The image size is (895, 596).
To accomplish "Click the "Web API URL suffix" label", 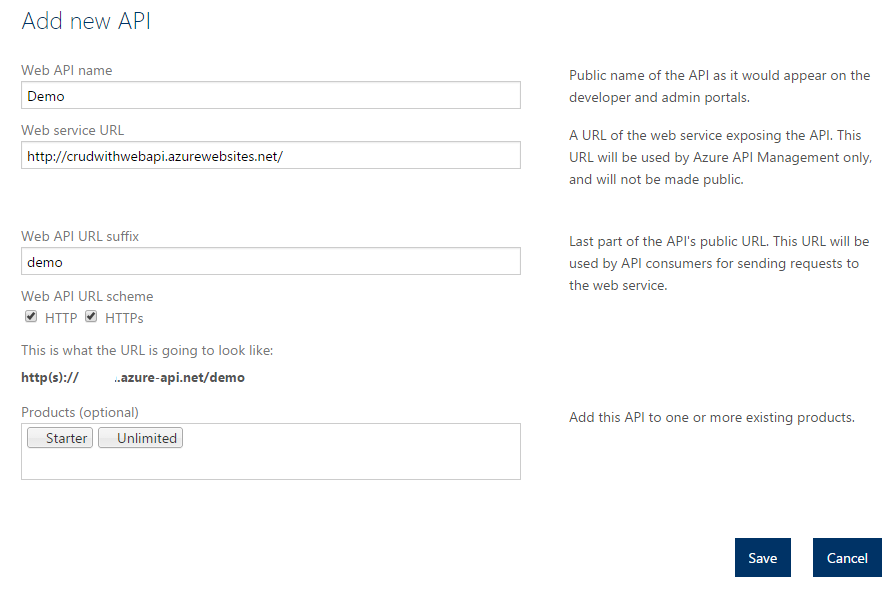I will point(80,236).
